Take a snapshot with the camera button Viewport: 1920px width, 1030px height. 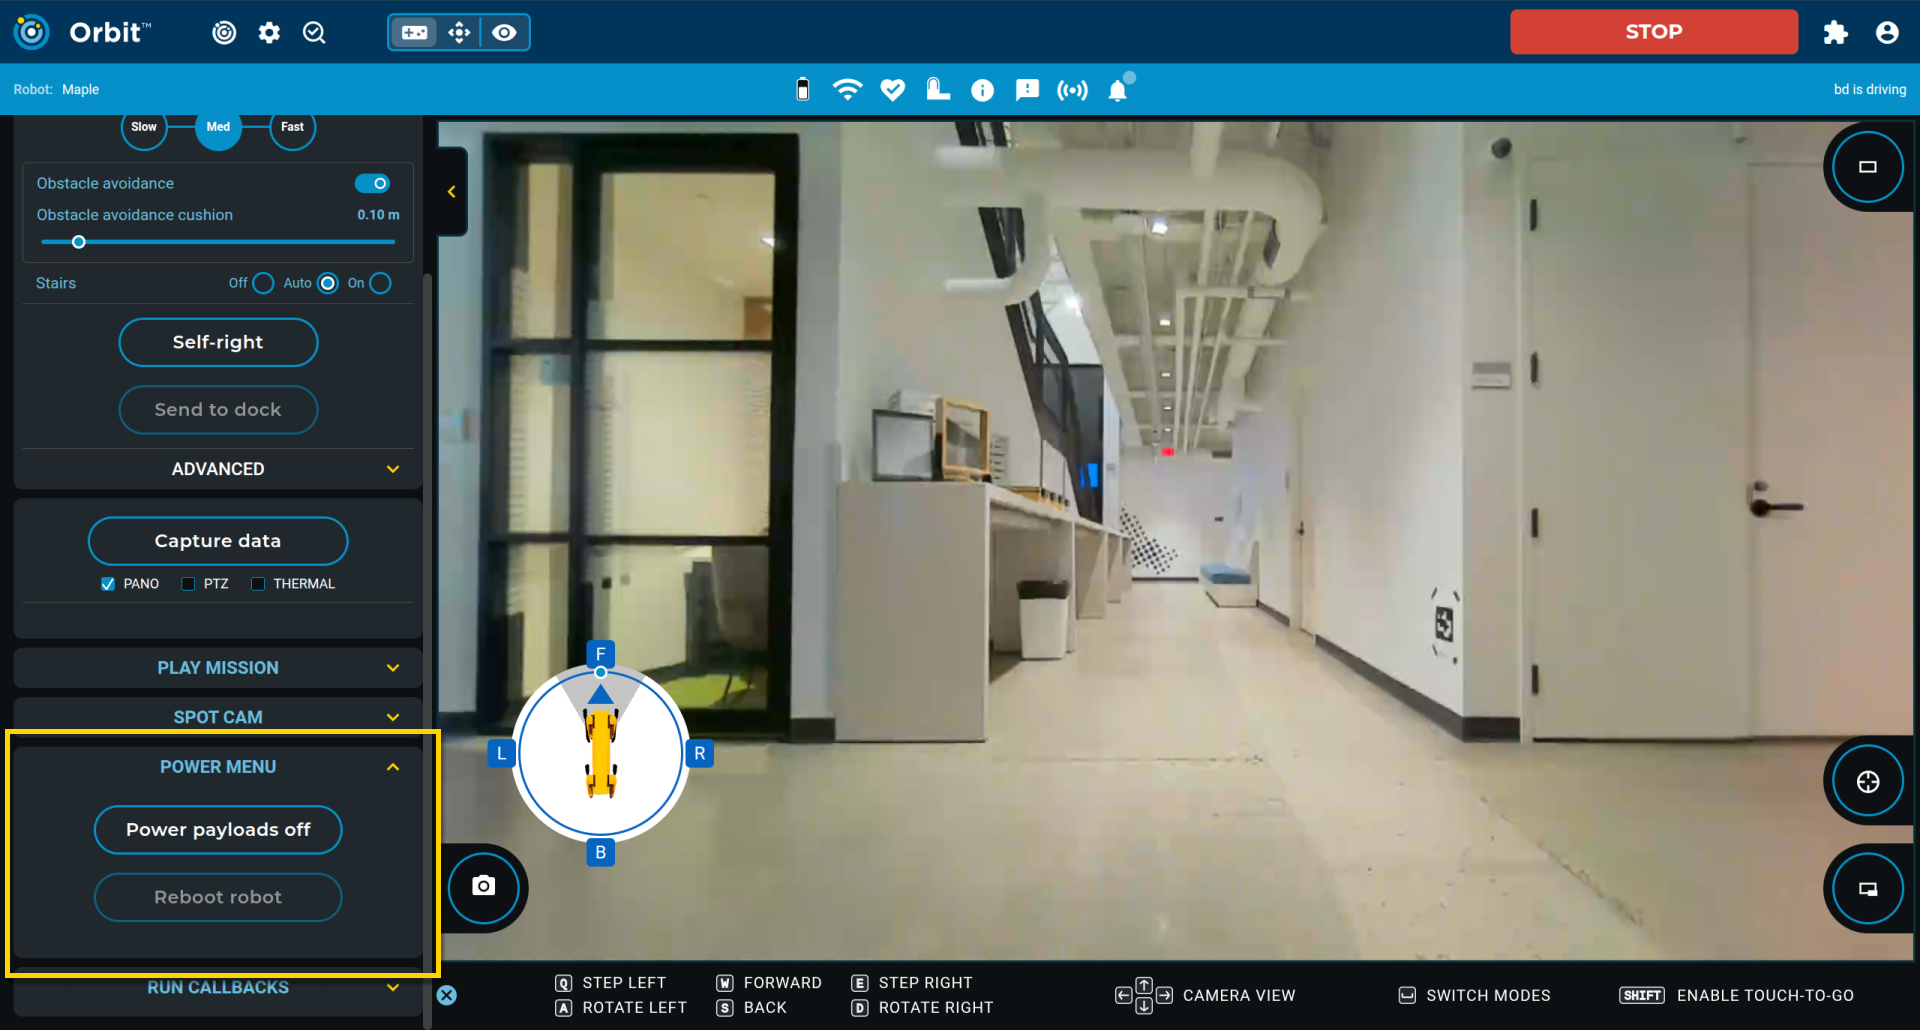click(x=484, y=886)
